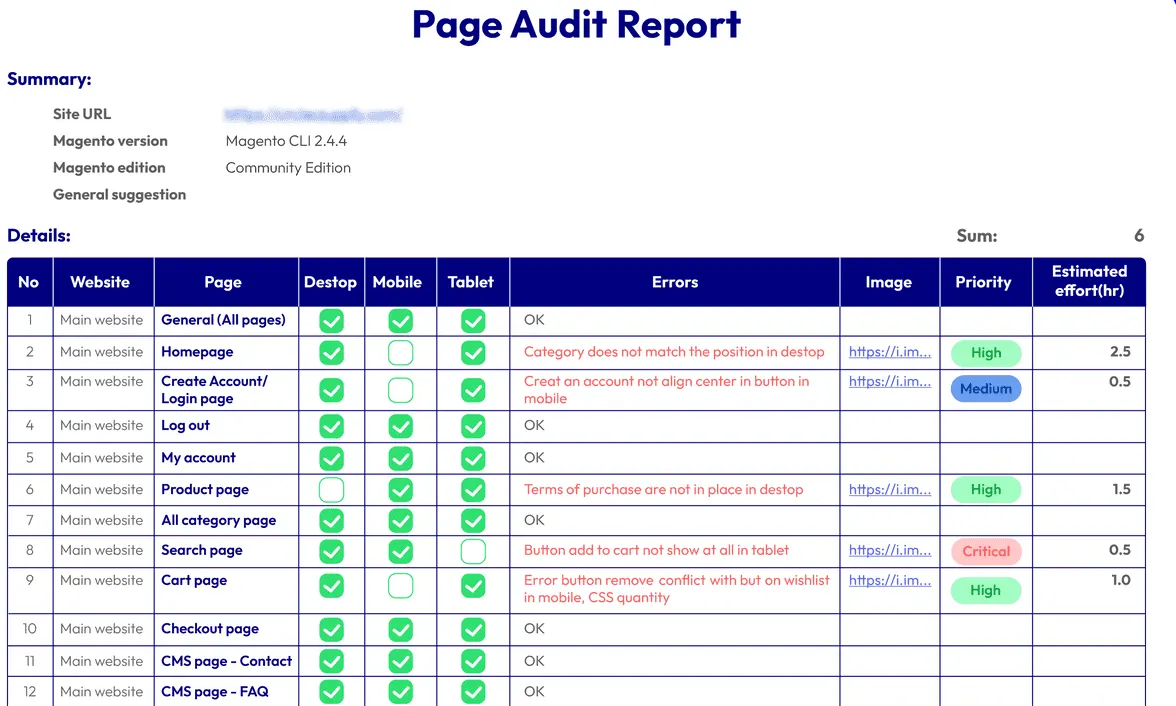Viewport: 1176px width, 706px height.
Task: Click the blurred Site URL link
Action: [313, 115]
